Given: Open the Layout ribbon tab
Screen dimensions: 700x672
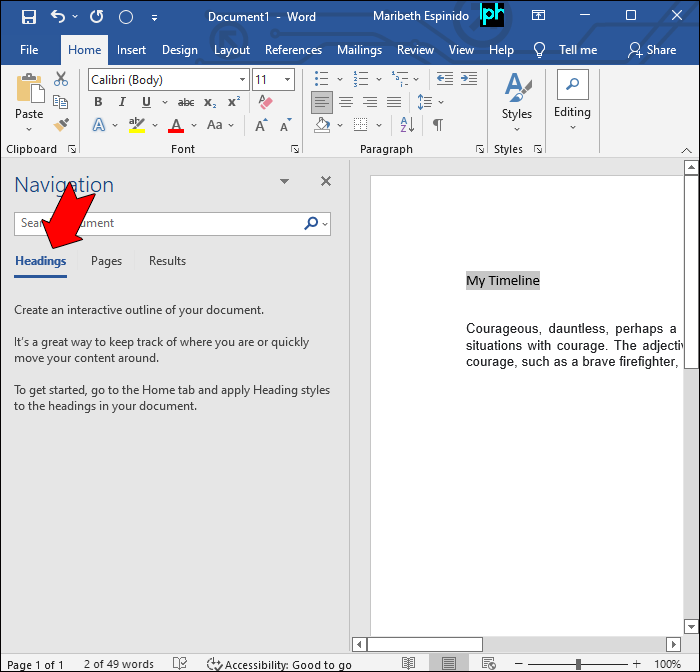Looking at the screenshot, I should (x=232, y=50).
